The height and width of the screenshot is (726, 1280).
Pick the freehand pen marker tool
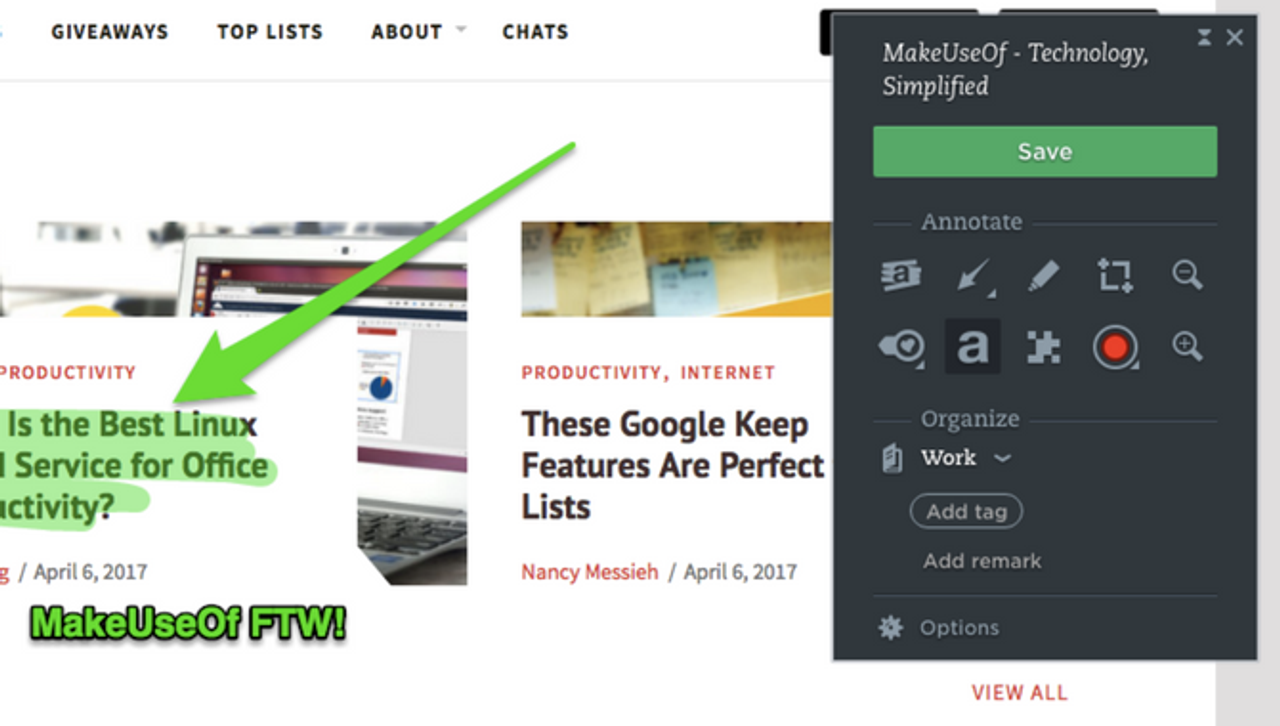click(1043, 275)
